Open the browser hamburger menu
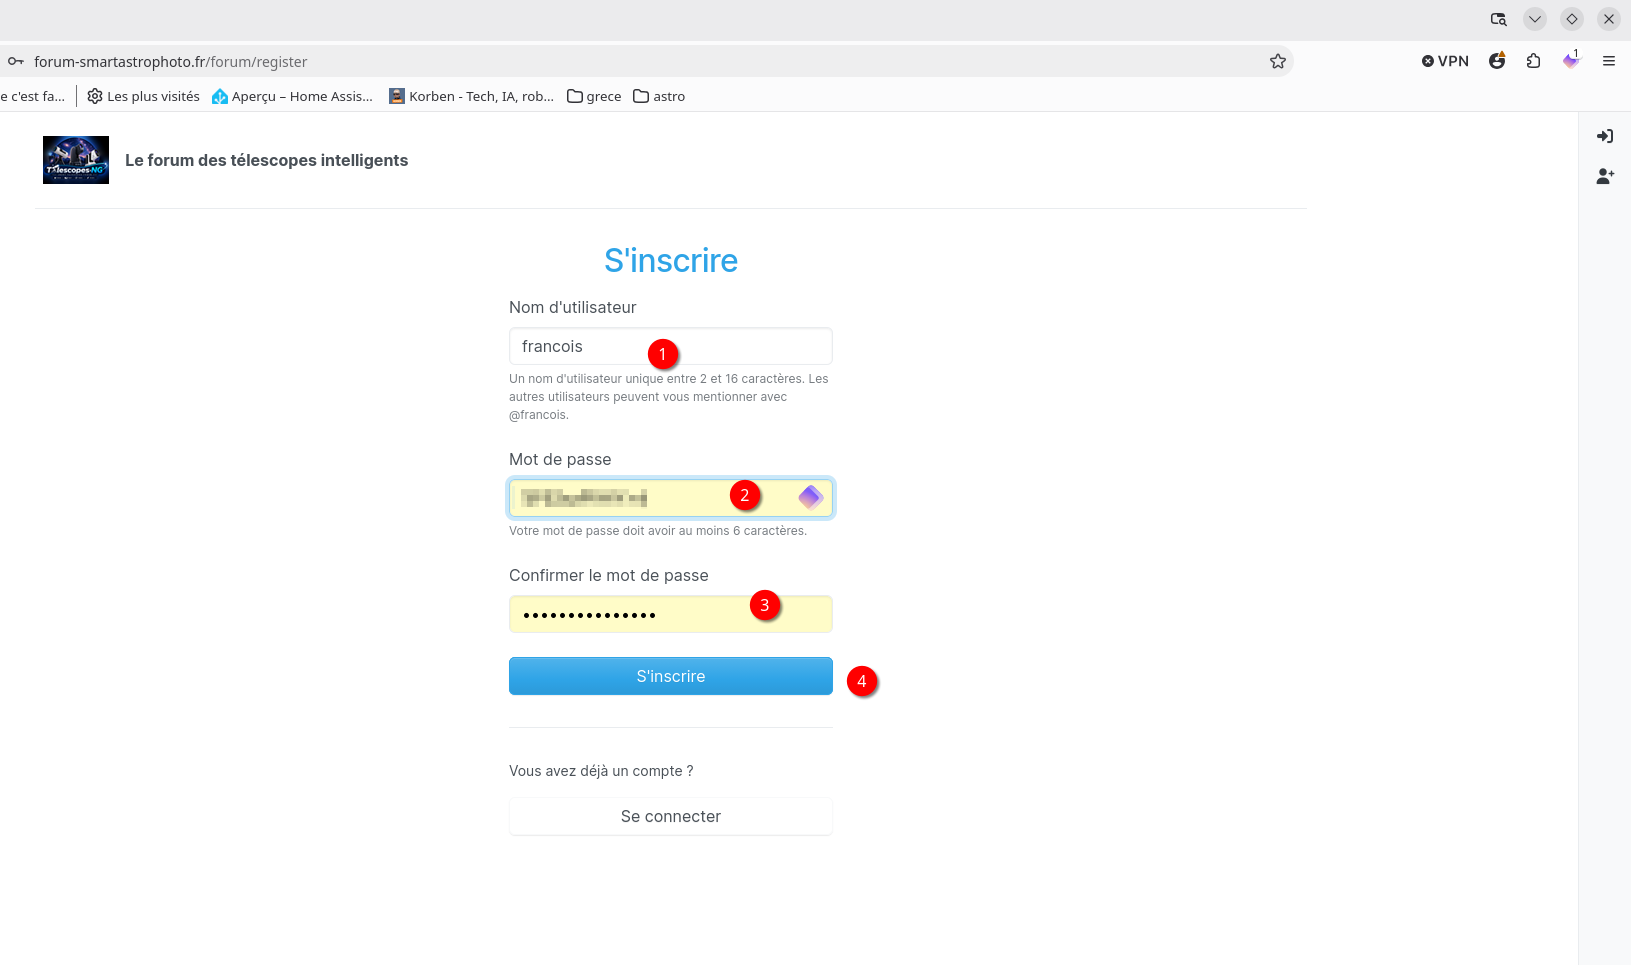 point(1609,61)
